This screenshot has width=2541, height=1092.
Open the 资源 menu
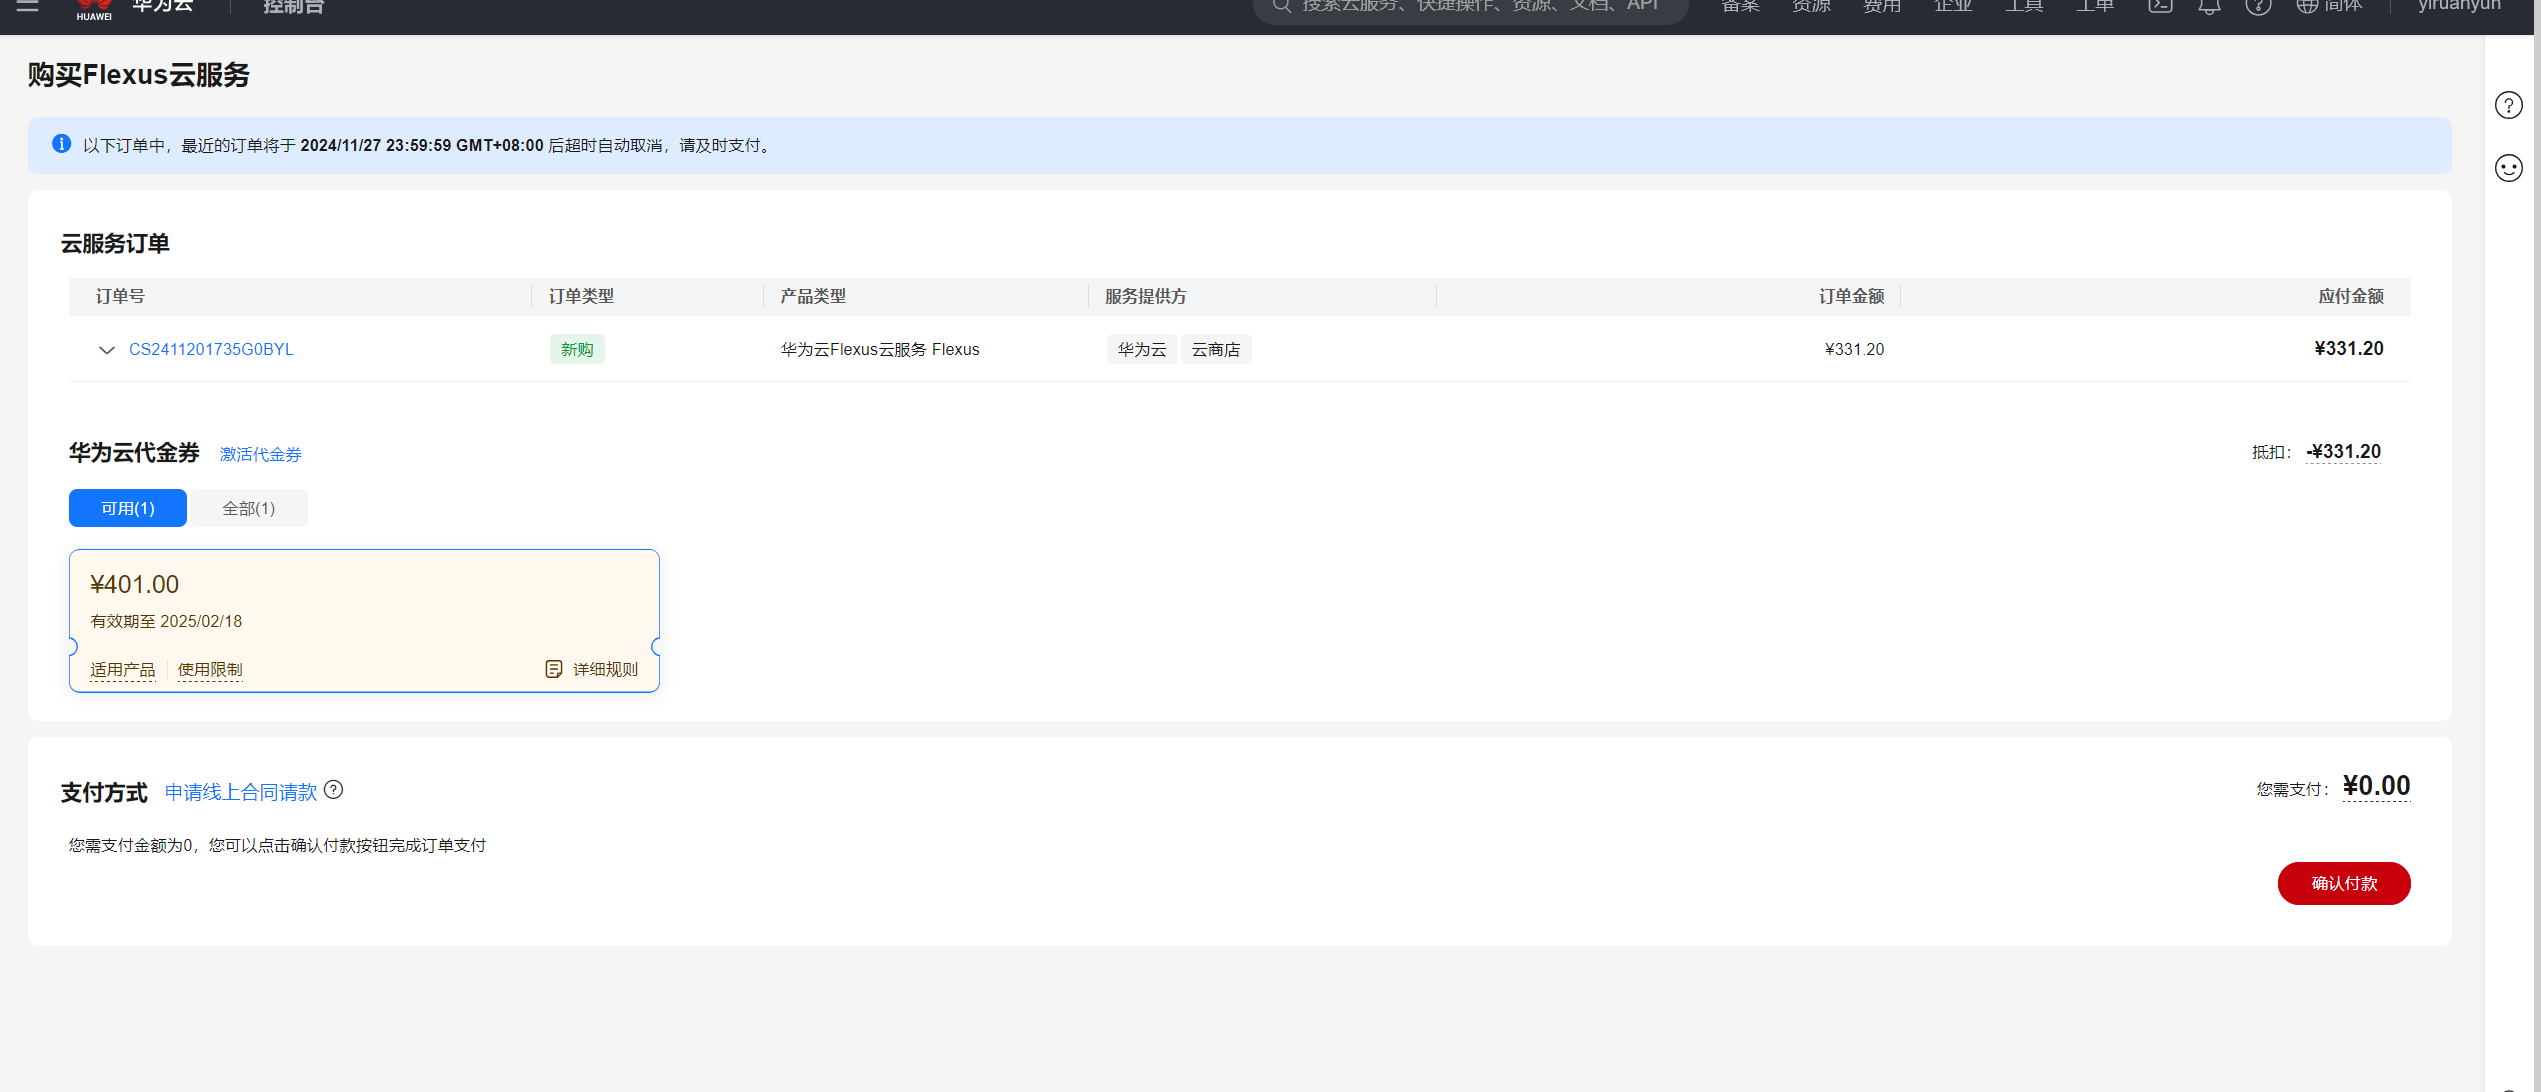tap(1811, 6)
